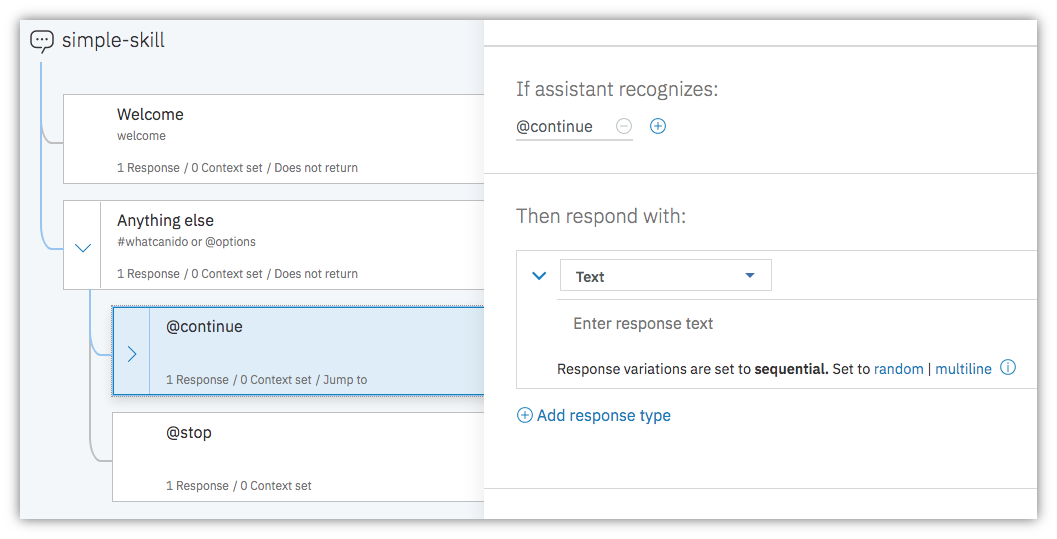Click the 'Then respond with' heading

coord(601,216)
